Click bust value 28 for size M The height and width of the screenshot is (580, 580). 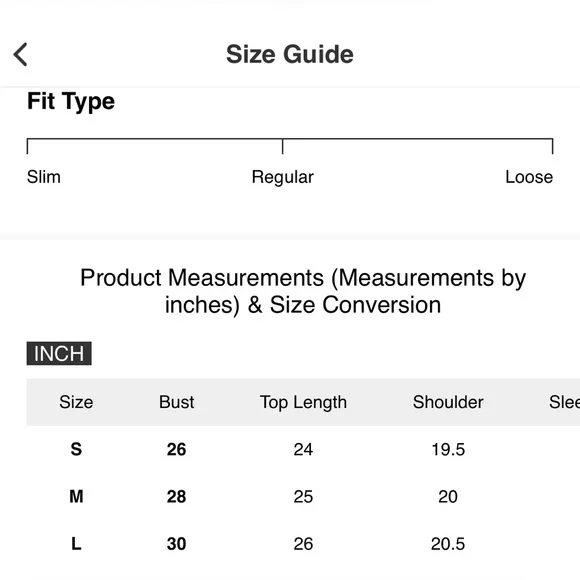pyautogui.click(x=176, y=496)
